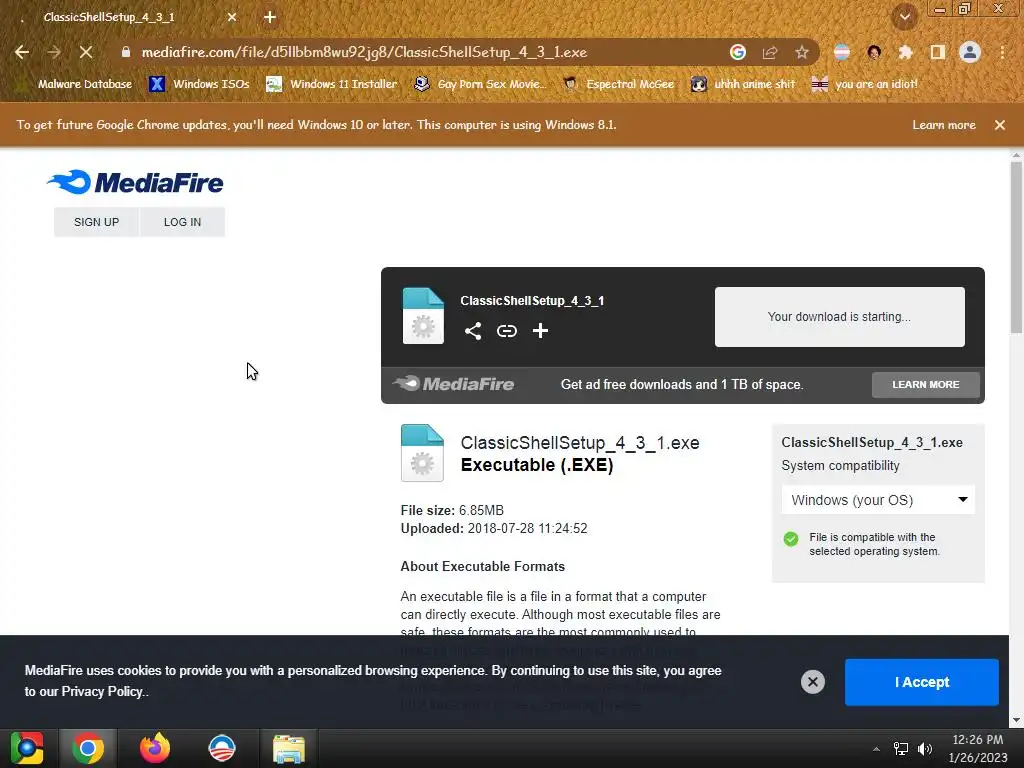Go back using the browser back arrow
This screenshot has height=768, width=1024.
22,52
